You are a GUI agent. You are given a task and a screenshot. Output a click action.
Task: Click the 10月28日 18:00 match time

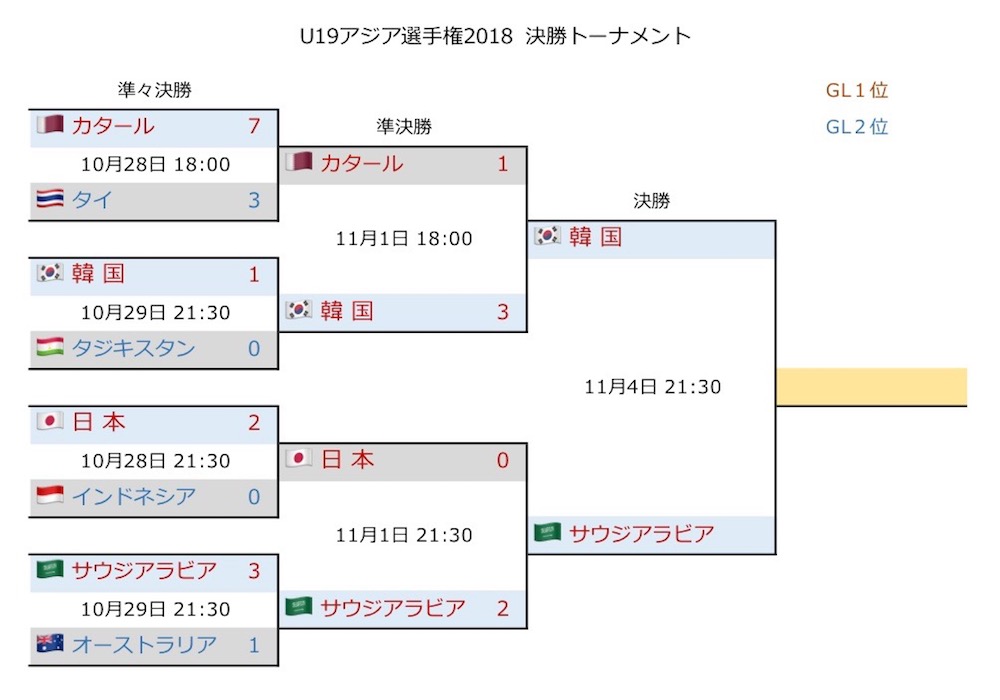(155, 164)
